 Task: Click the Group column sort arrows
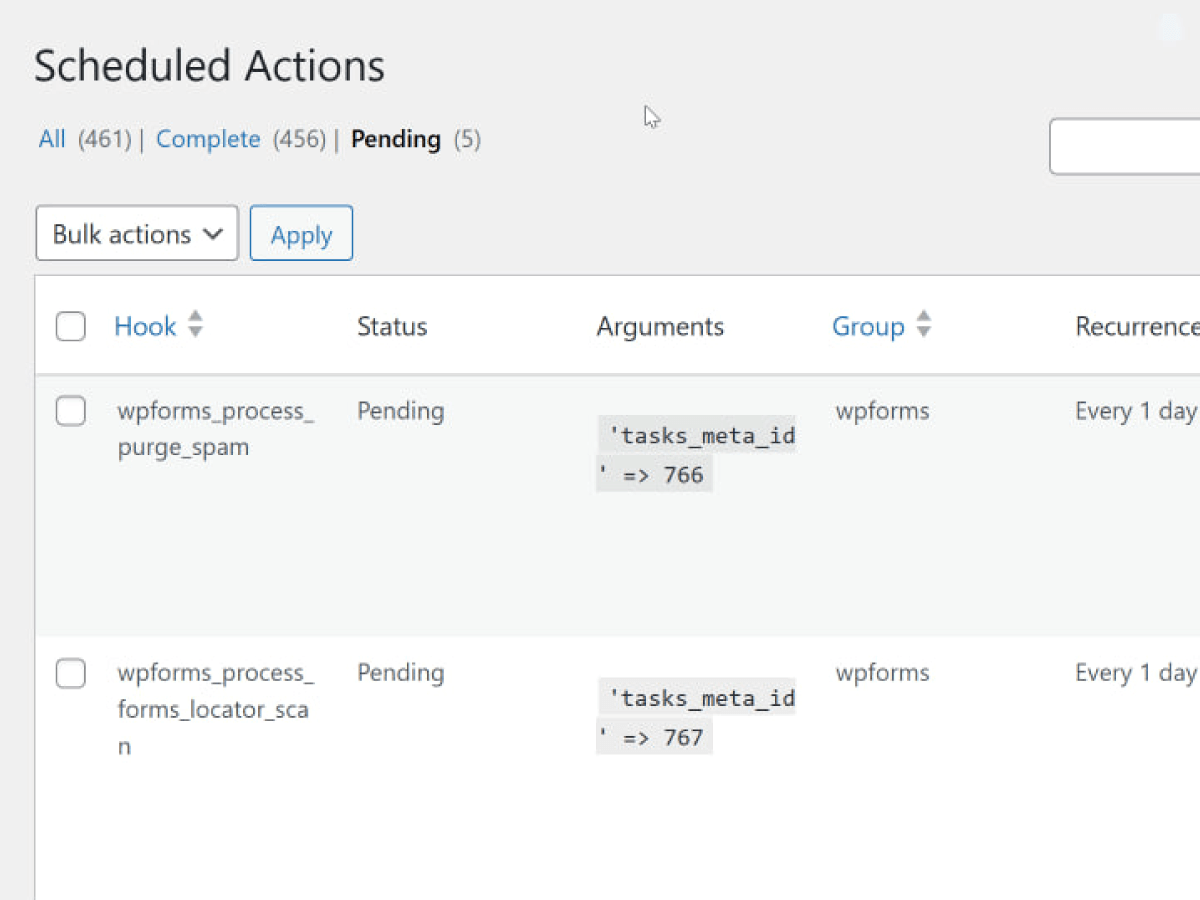click(923, 324)
